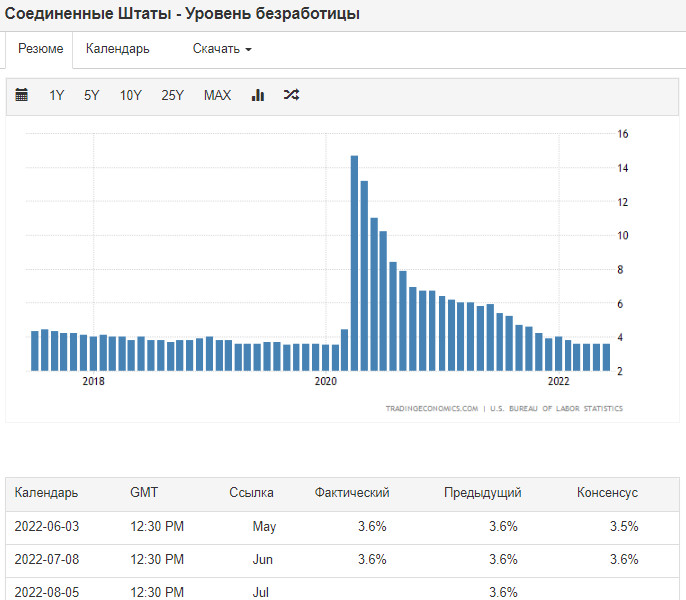The height and width of the screenshot is (600, 686).
Task: Click the tallest bar at 2020 peak
Action: point(354,262)
